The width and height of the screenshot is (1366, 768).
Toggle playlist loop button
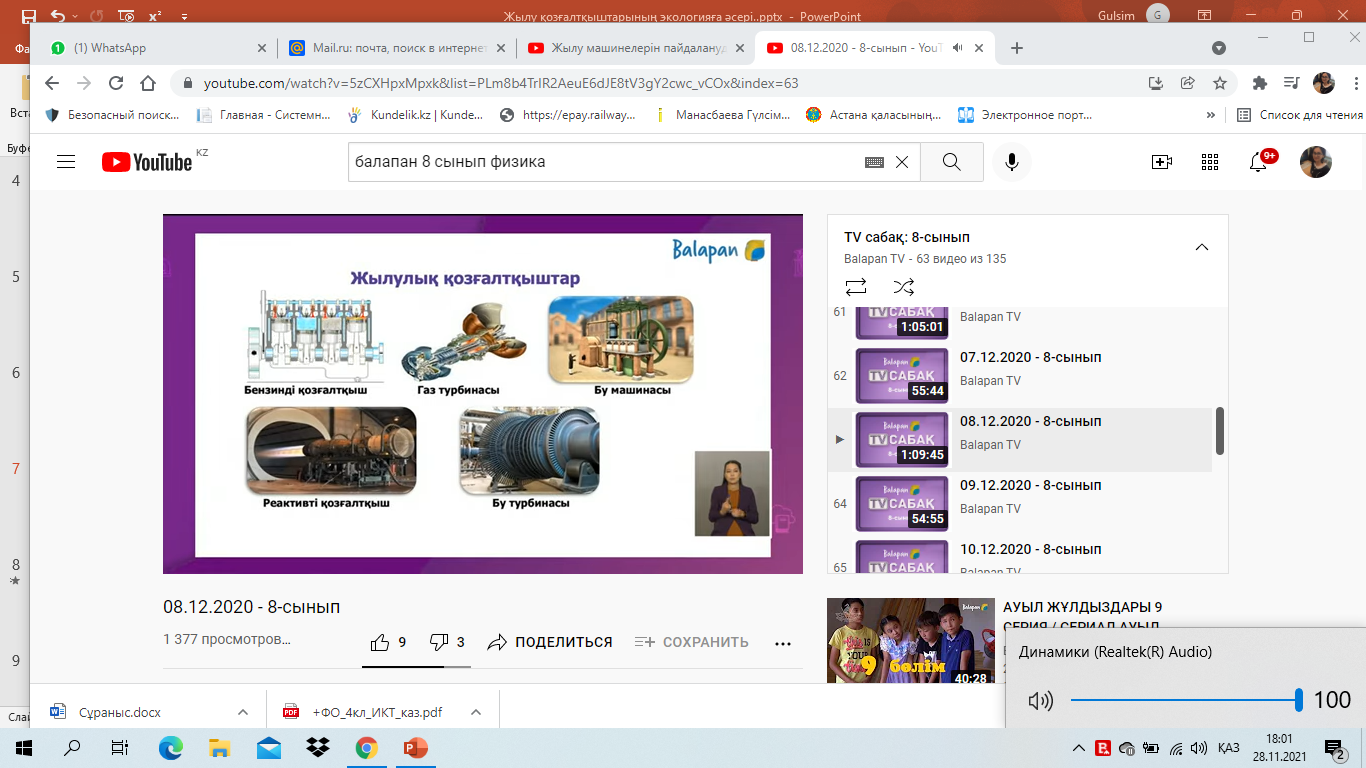point(856,287)
